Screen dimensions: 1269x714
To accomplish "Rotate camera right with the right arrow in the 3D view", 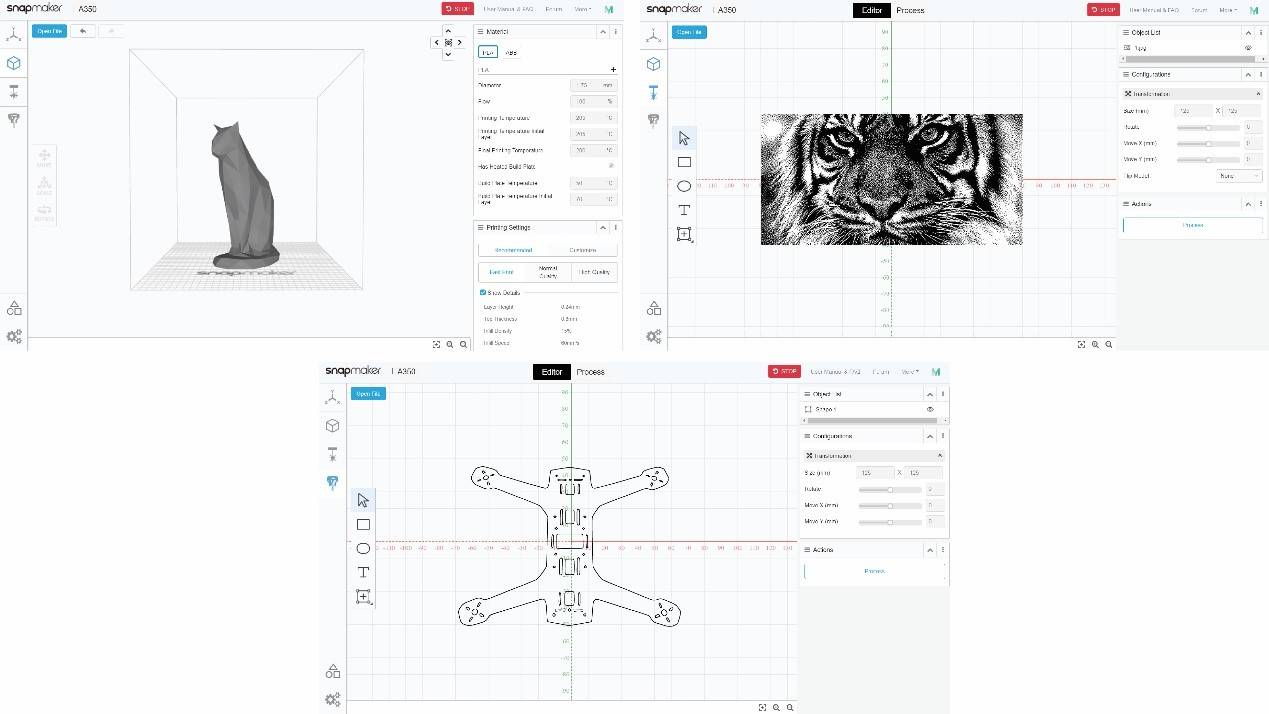I will click(x=461, y=43).
